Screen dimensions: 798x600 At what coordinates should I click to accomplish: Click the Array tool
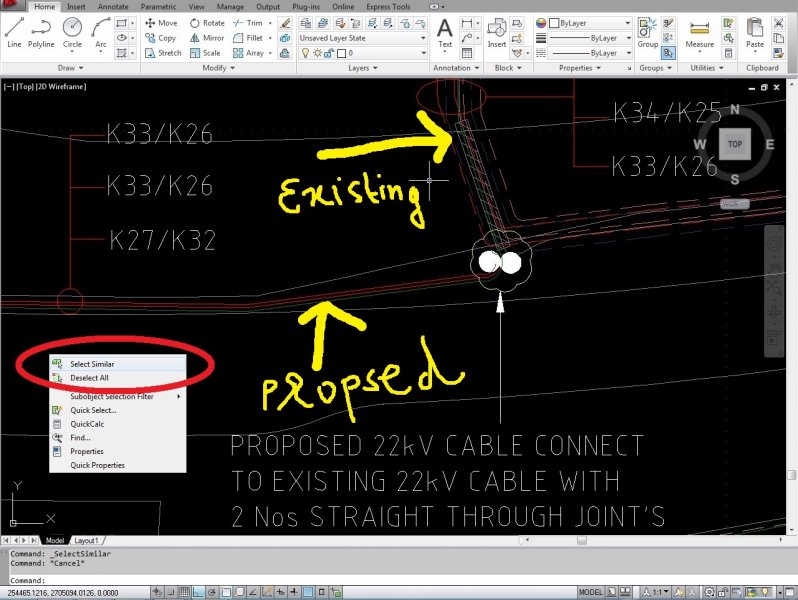click(x=248, y=53)
